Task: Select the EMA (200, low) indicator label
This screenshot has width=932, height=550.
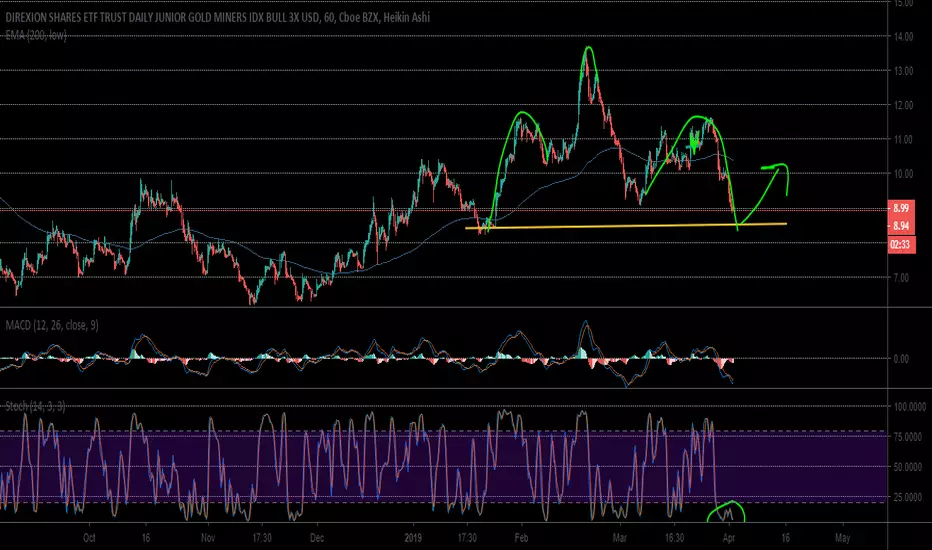Action: 36,36
